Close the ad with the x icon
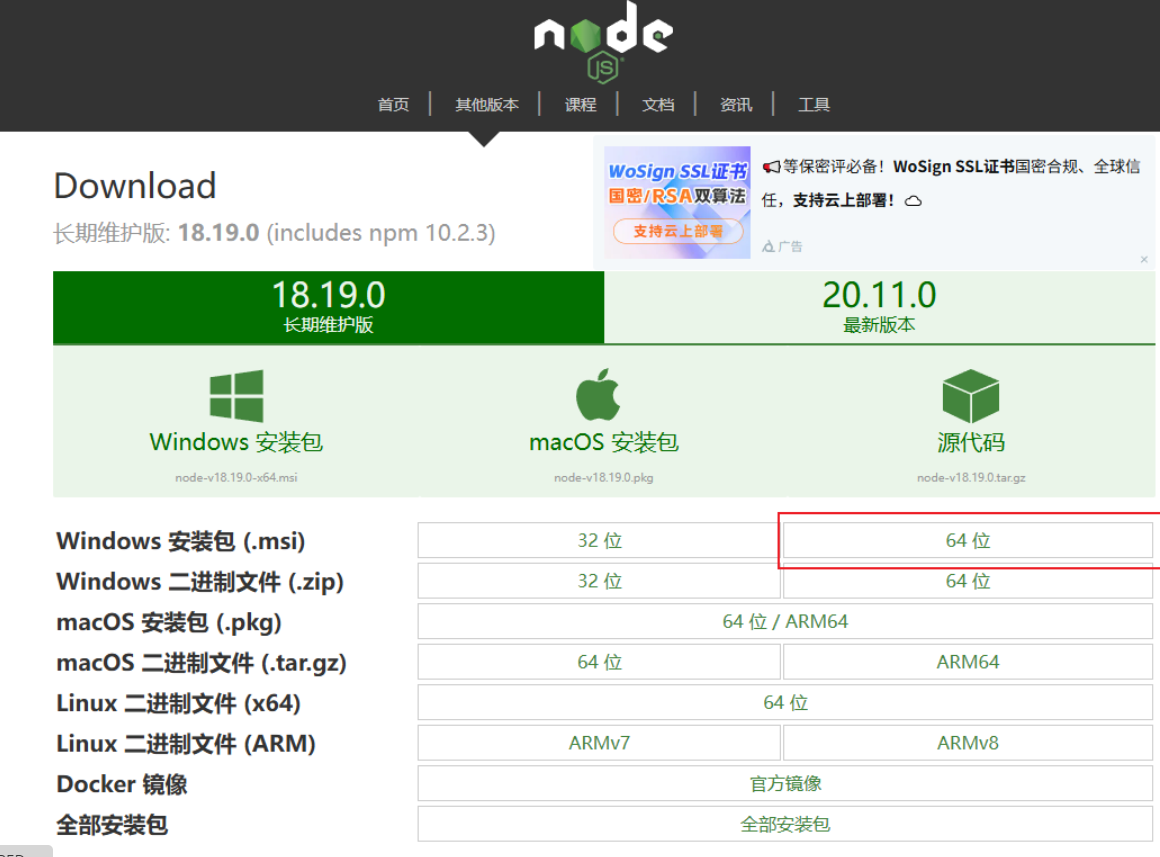Screen dimensions: 1160x857 (1144, 259)
